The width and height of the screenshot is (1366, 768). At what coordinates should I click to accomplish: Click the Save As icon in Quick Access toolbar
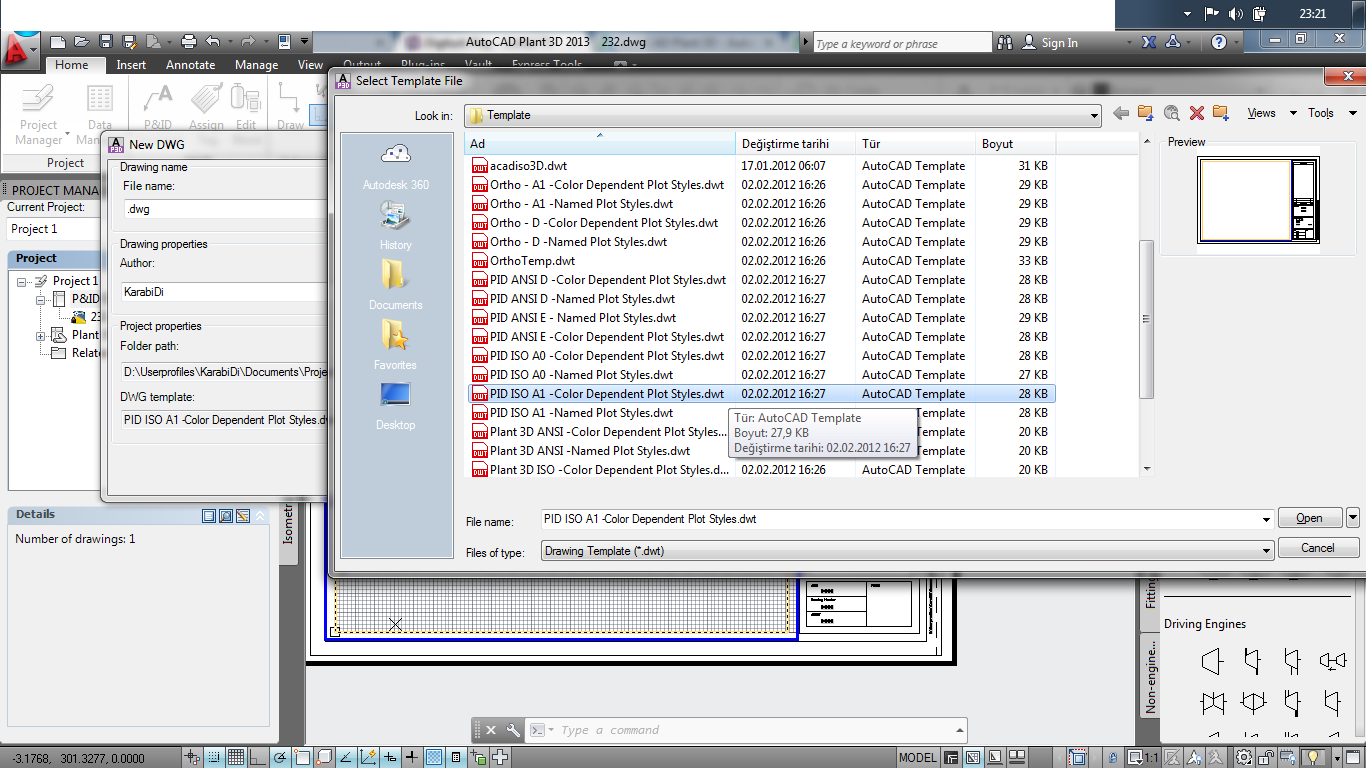coord(129,42)
